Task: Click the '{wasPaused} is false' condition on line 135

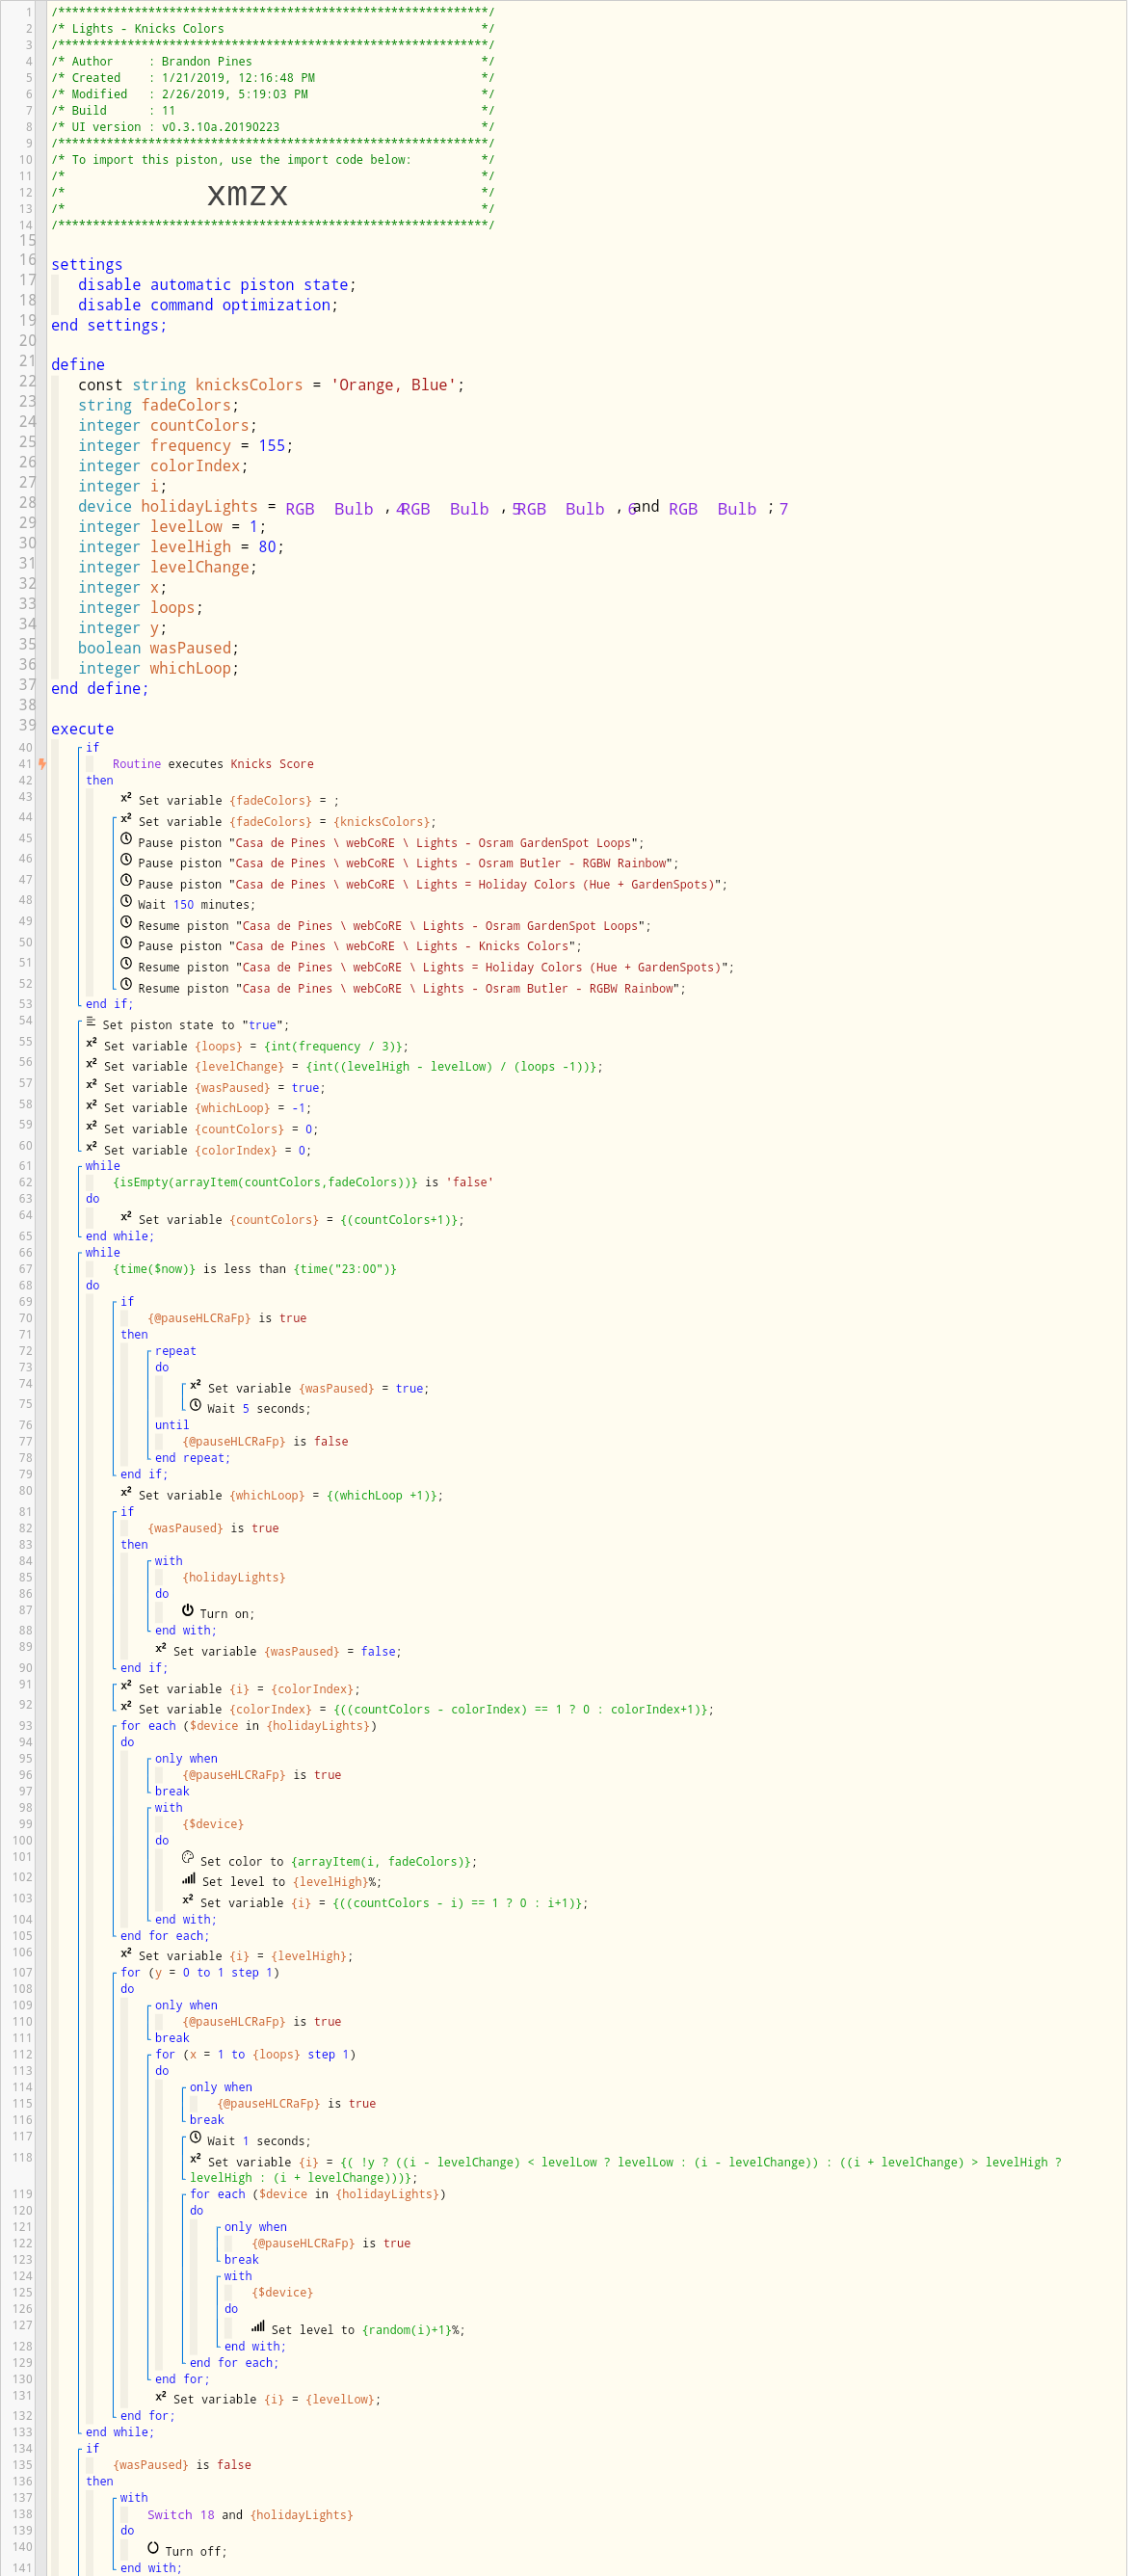Action: 182,2464
